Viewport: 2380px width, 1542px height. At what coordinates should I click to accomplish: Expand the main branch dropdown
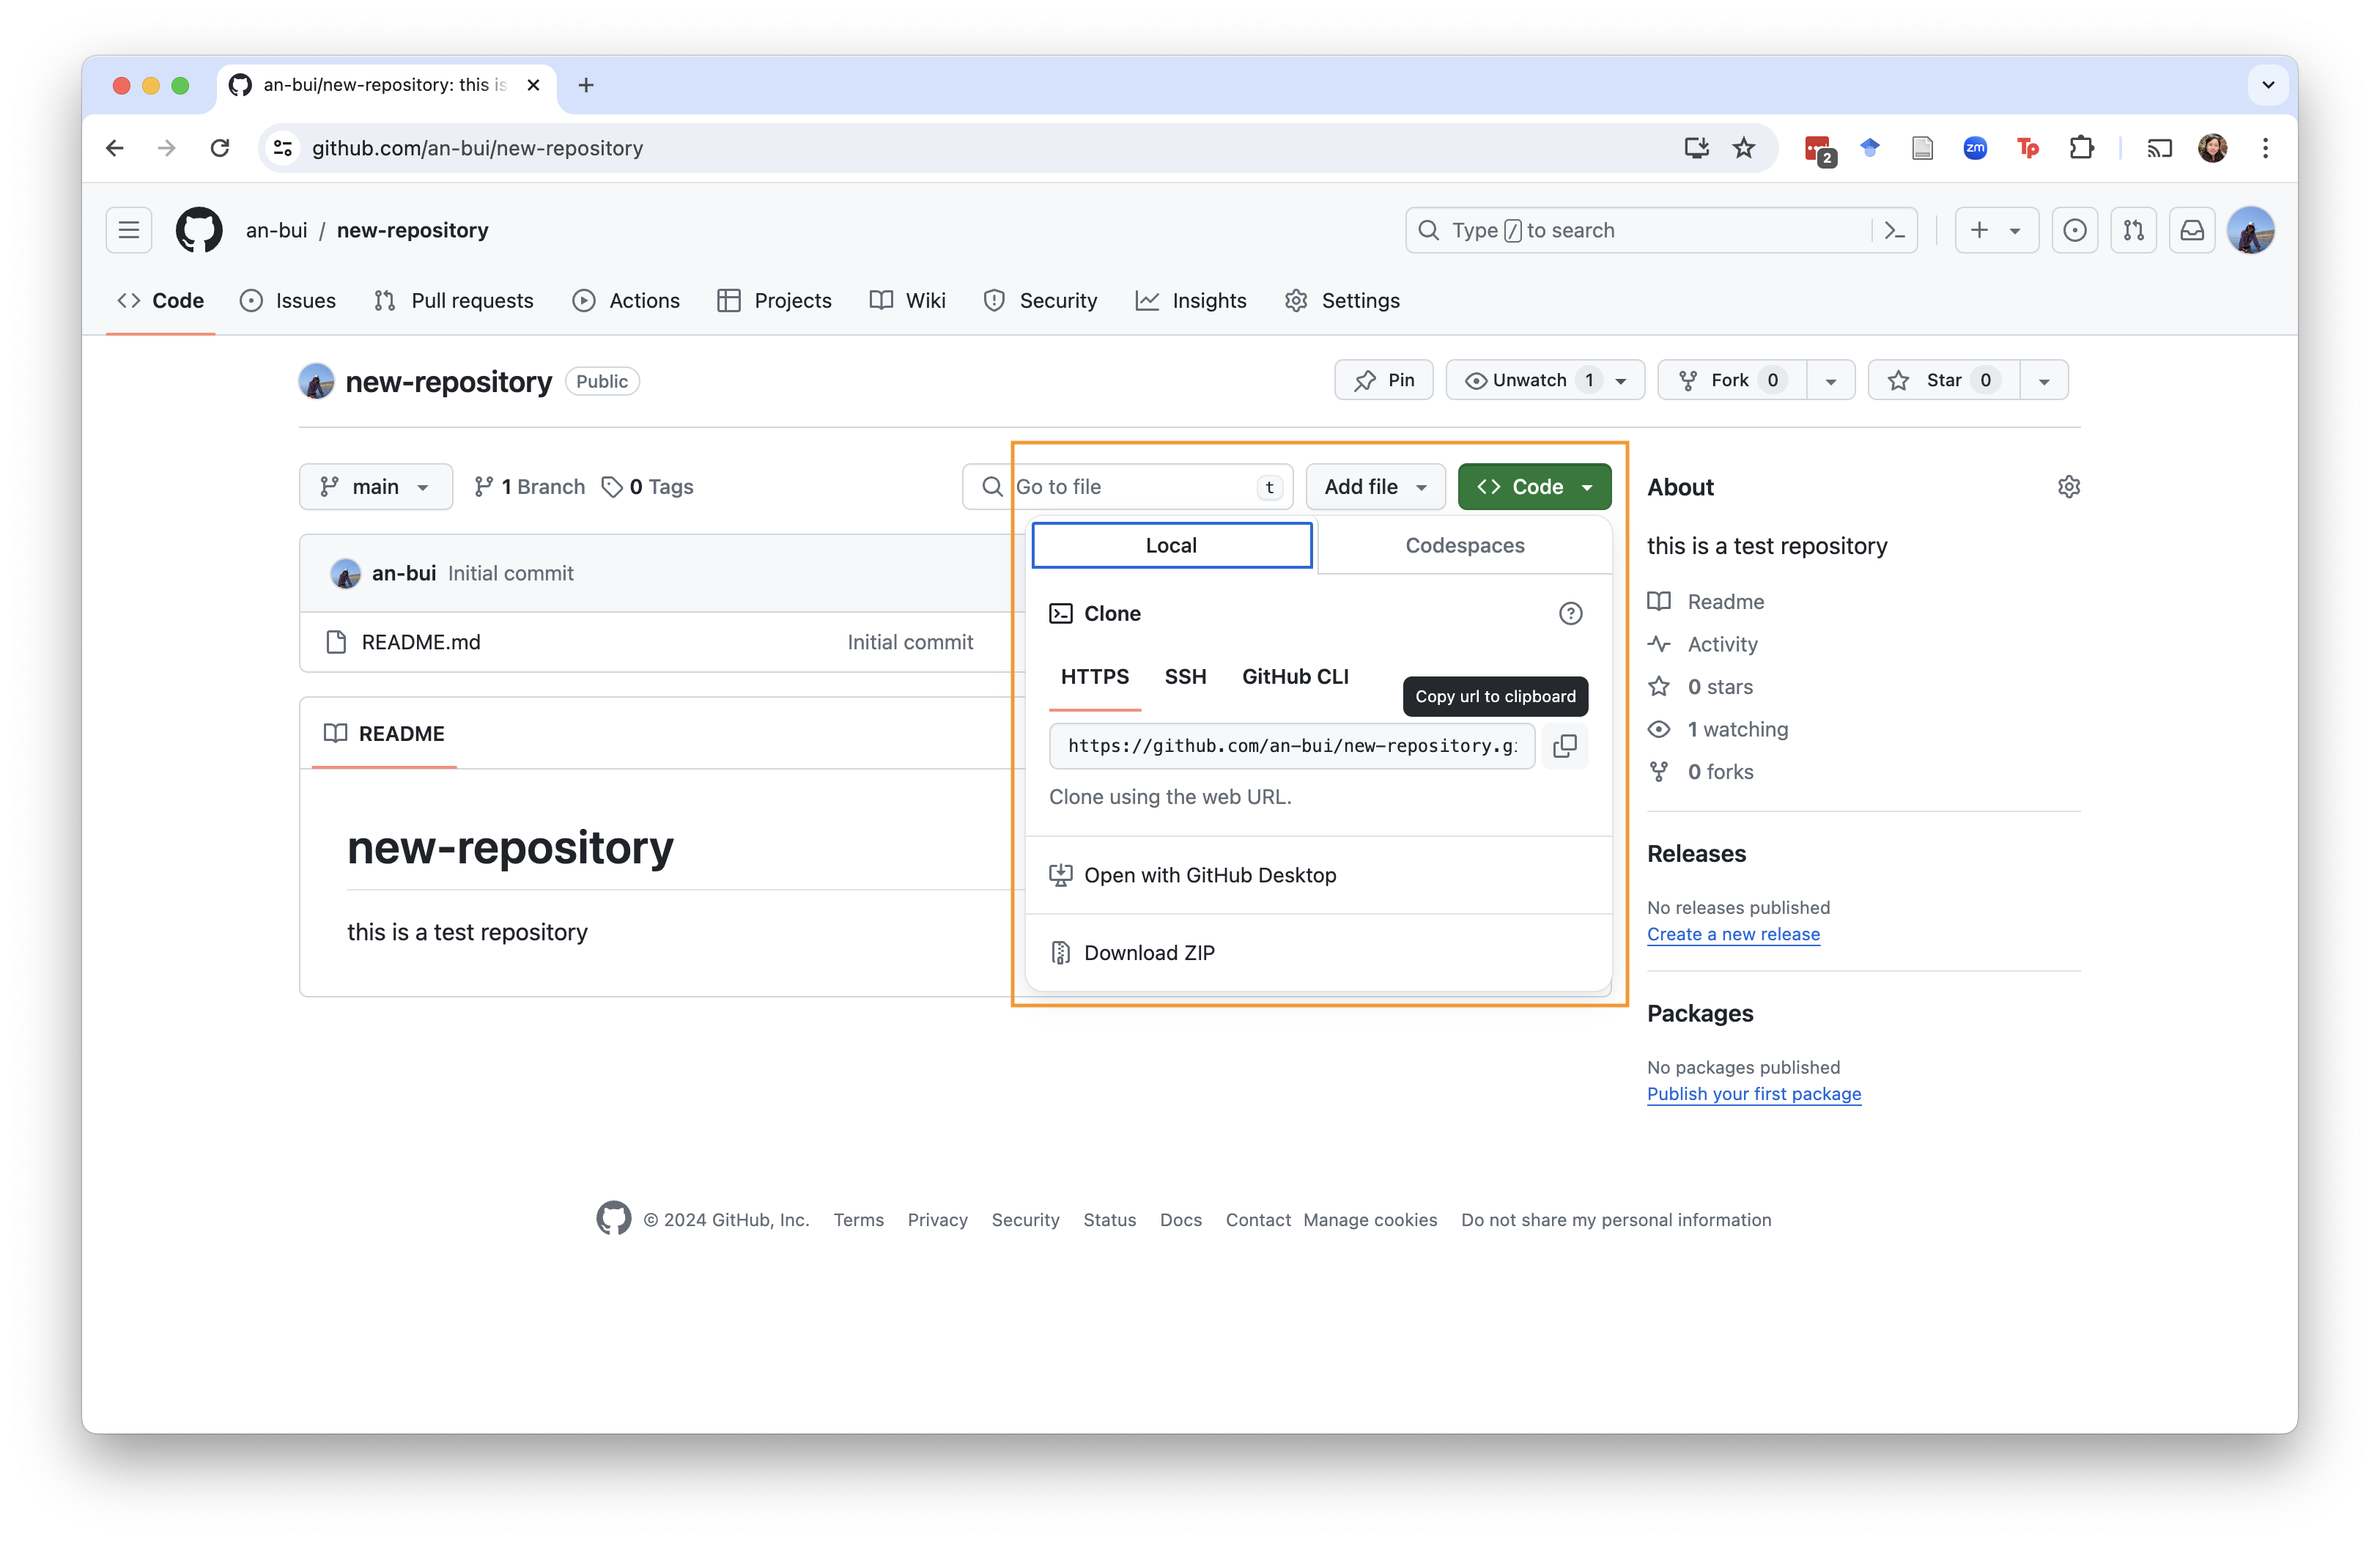(375, 487)
